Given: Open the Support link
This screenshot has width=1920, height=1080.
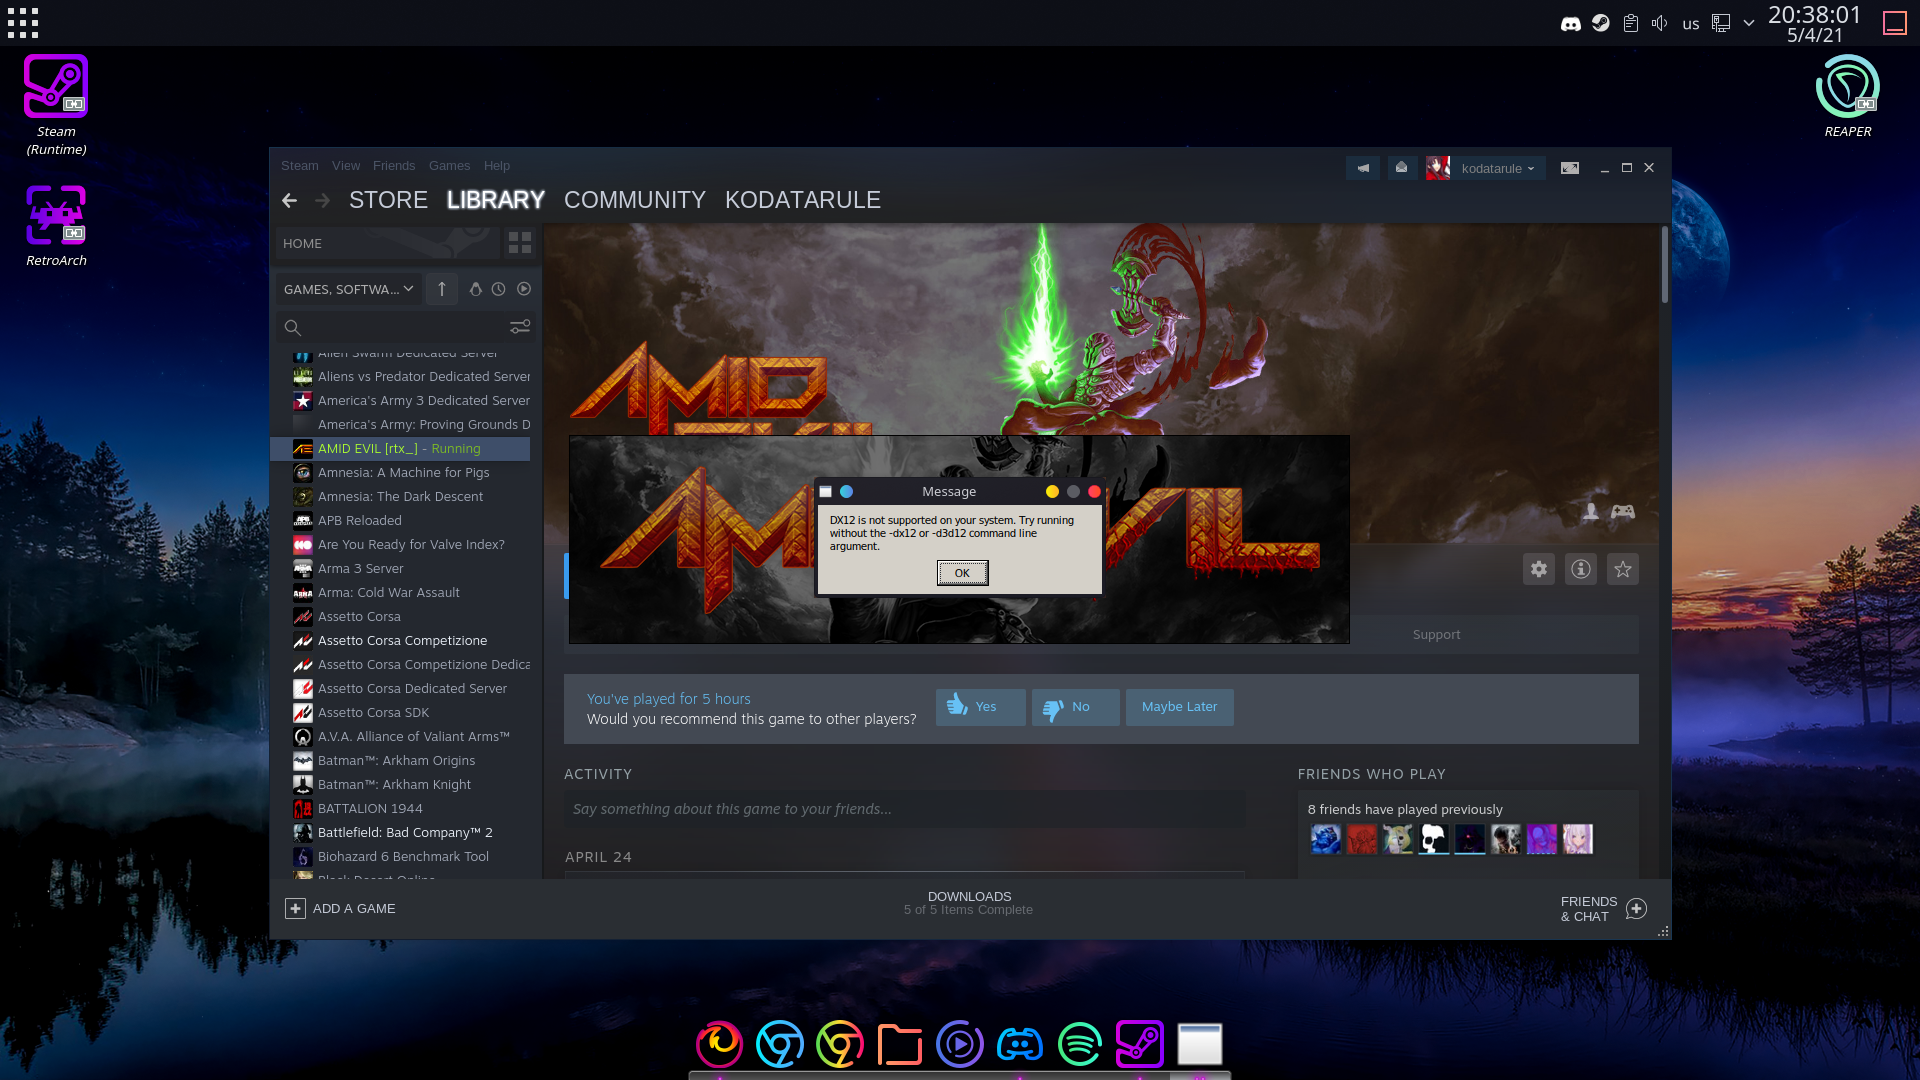Looking at the screenshot, I should 1436,635.
